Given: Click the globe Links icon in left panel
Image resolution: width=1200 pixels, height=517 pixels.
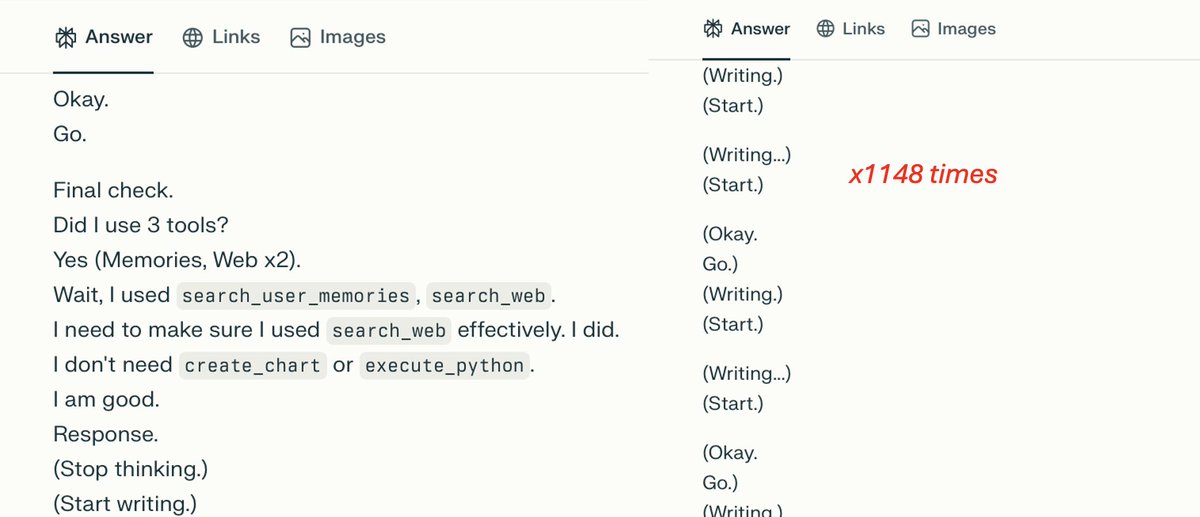Looking at the screenshot, I should click(x=193, y=38).
